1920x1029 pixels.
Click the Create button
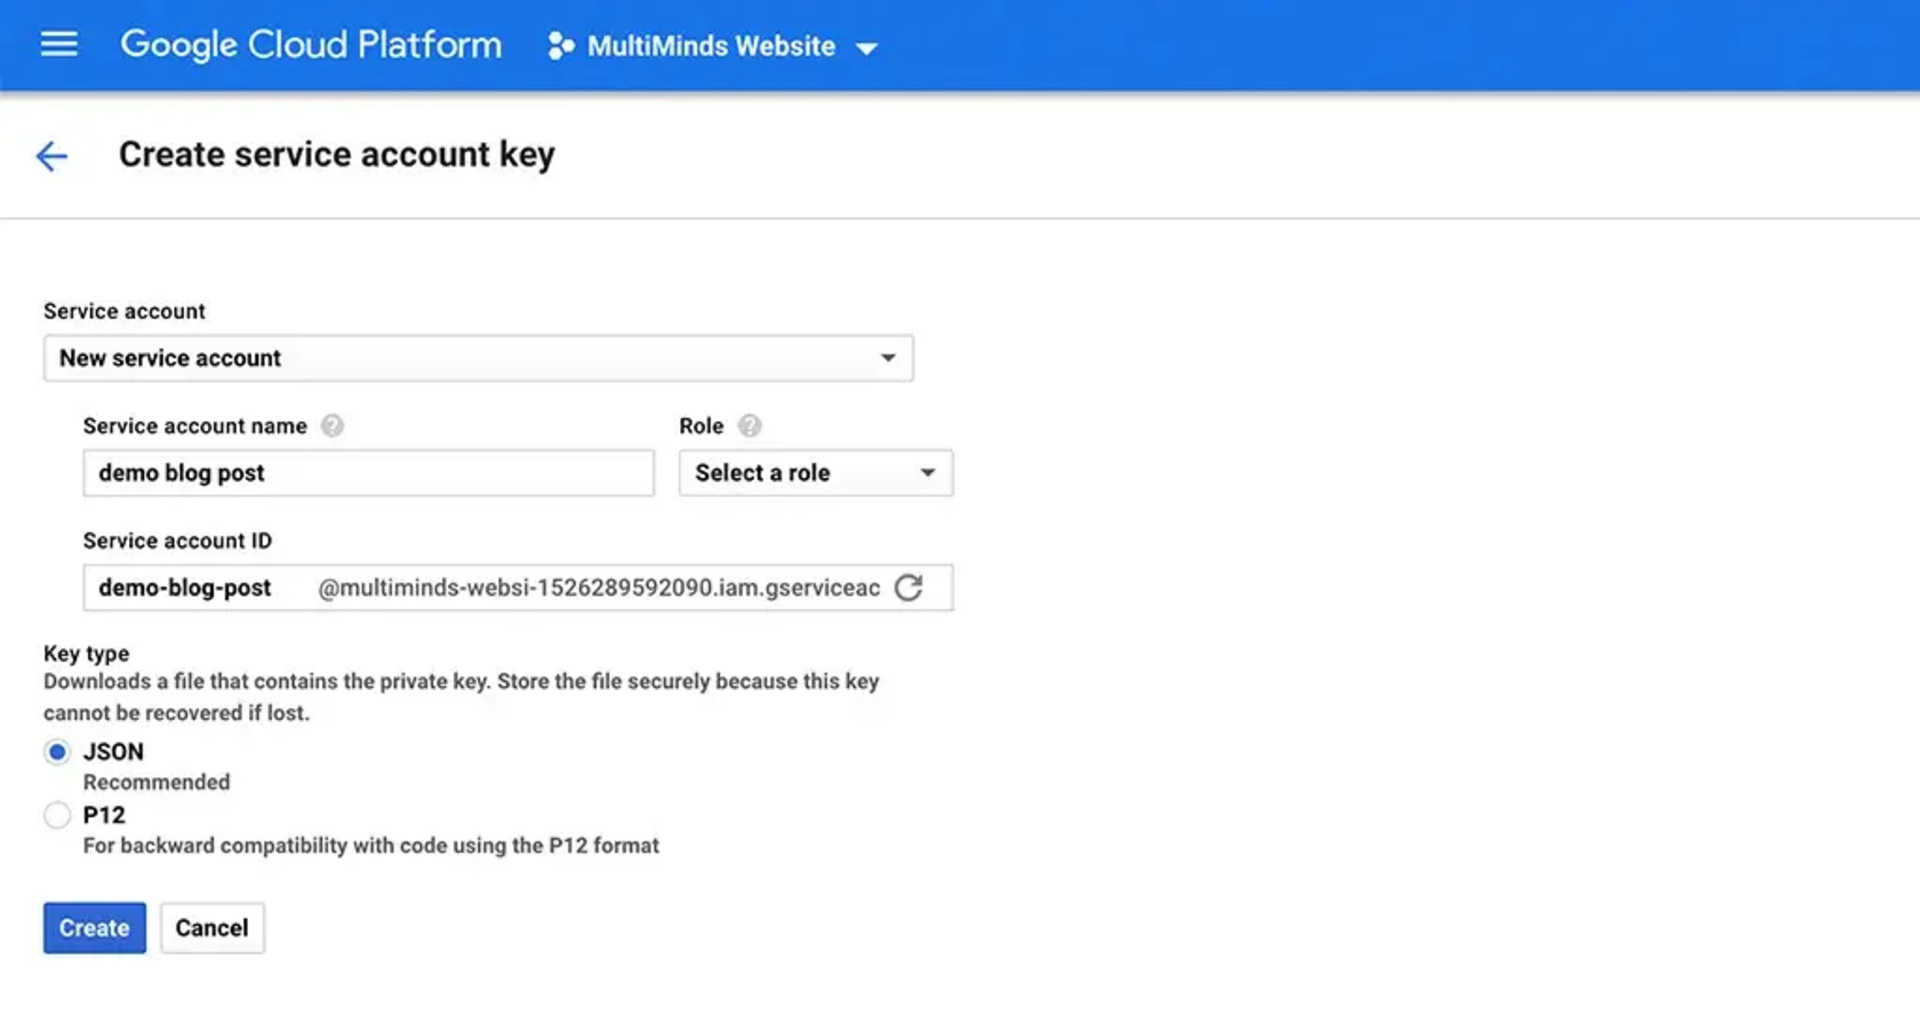coord(94,927)
